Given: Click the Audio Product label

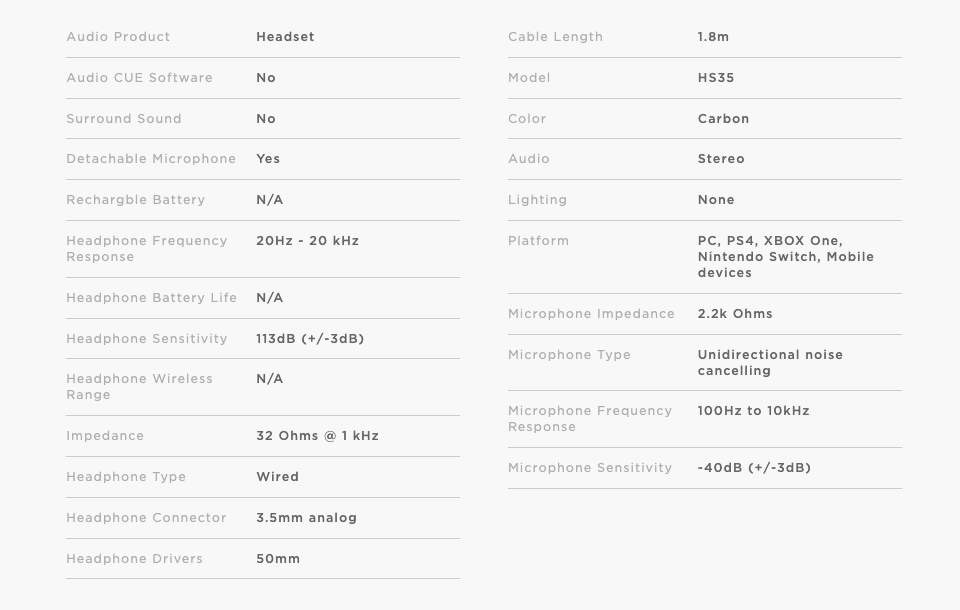Looking at the screenshot, I should (x=118, y=37).
